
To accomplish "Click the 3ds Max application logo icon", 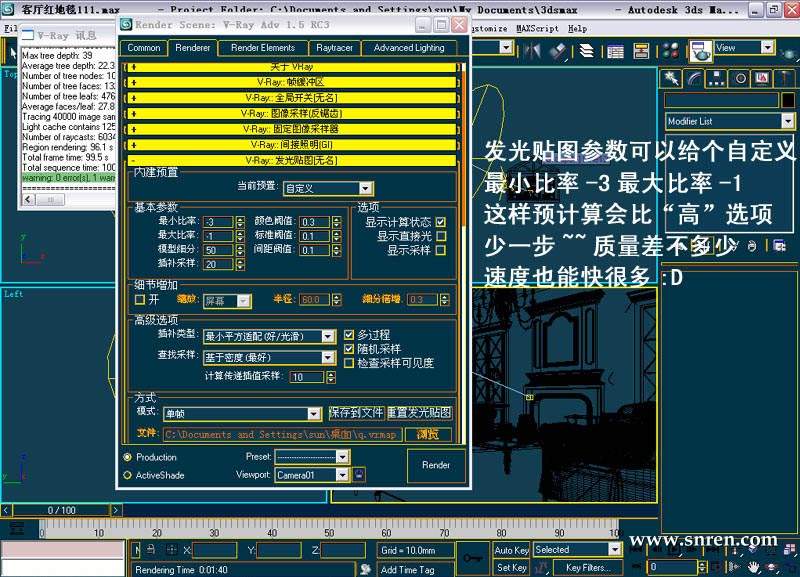I will click(x=8, y=9).
